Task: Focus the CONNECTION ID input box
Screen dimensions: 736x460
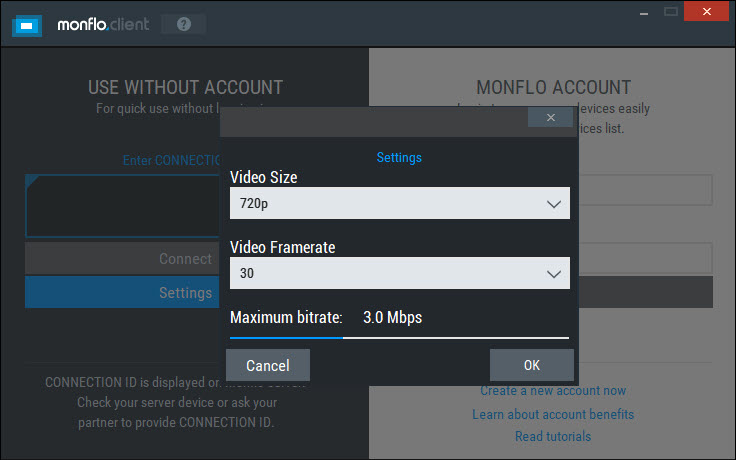Action: 122,206
